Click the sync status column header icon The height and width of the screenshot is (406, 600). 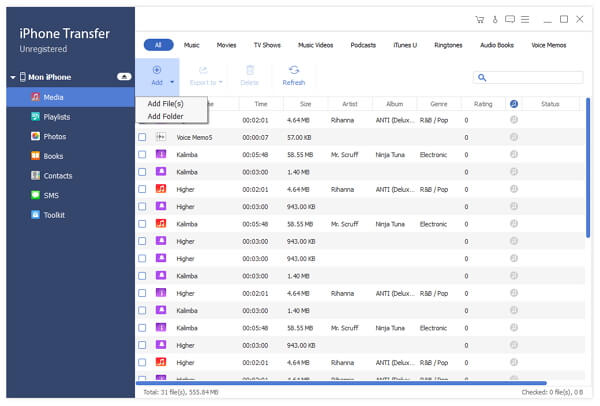pos(514,104)
